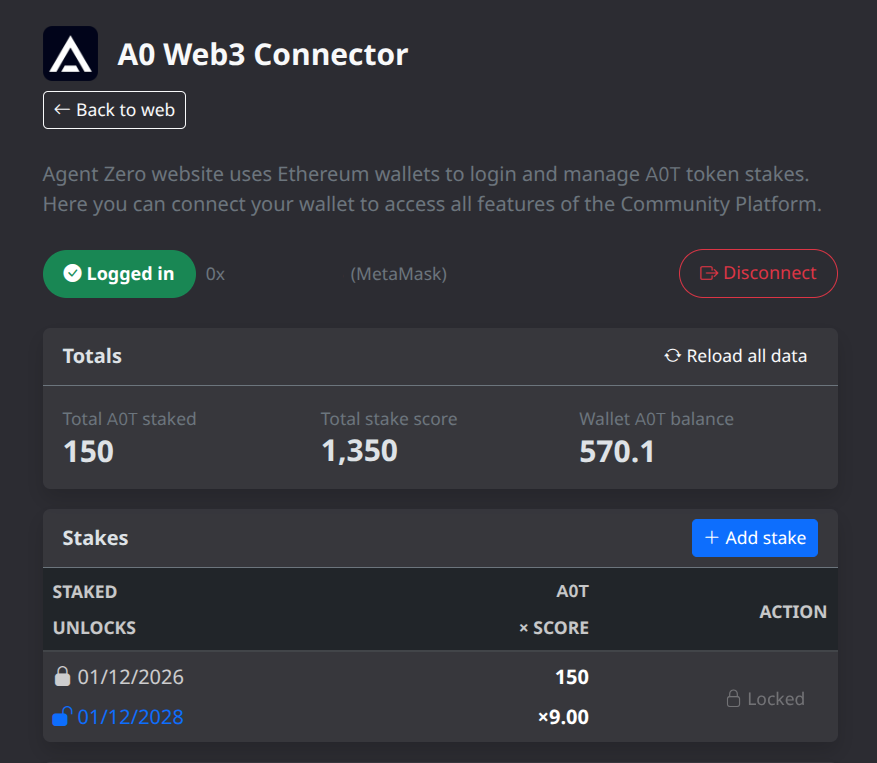877x763 pixels.
Task: Click the back arrow inside the Back to web button
Action: pos(60,110)
